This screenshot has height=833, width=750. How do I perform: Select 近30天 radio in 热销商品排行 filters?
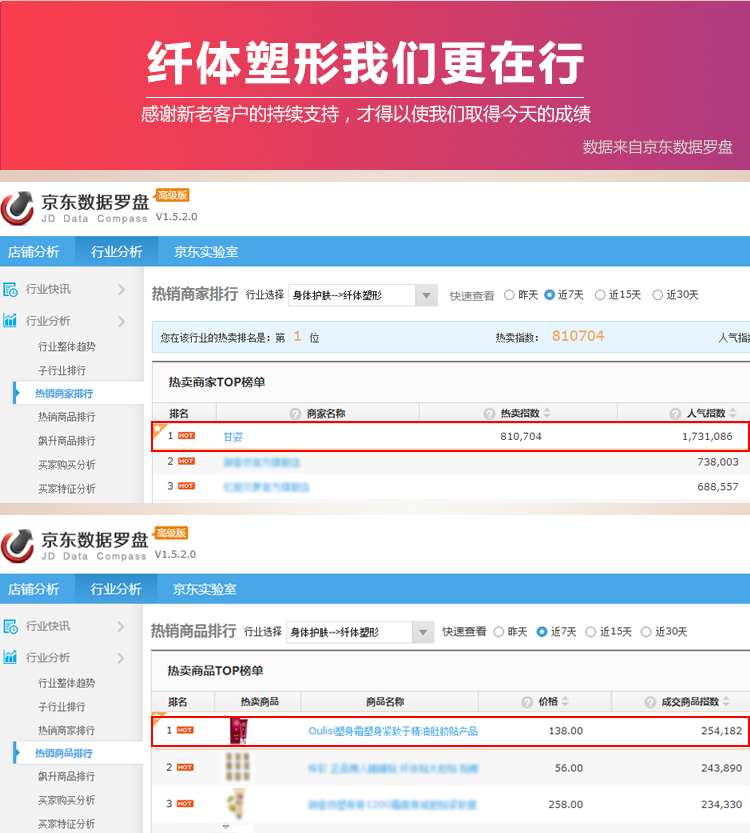[x=646, y=632]
